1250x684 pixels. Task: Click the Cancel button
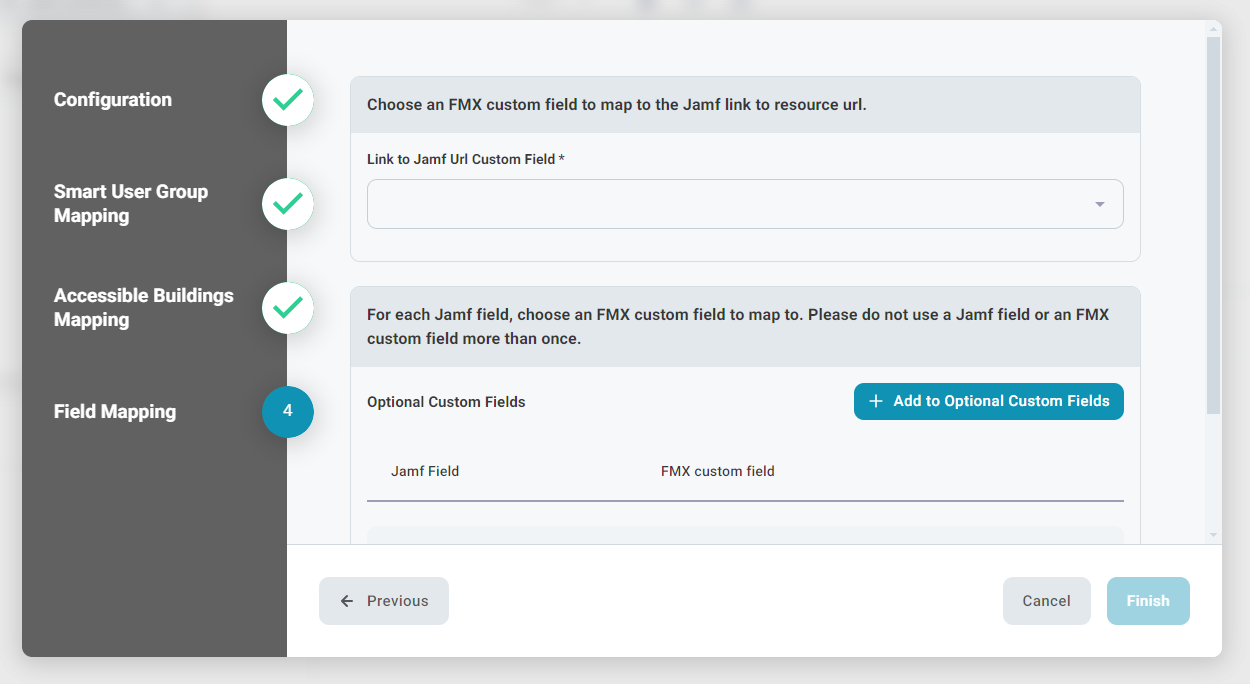[1047, 601]
